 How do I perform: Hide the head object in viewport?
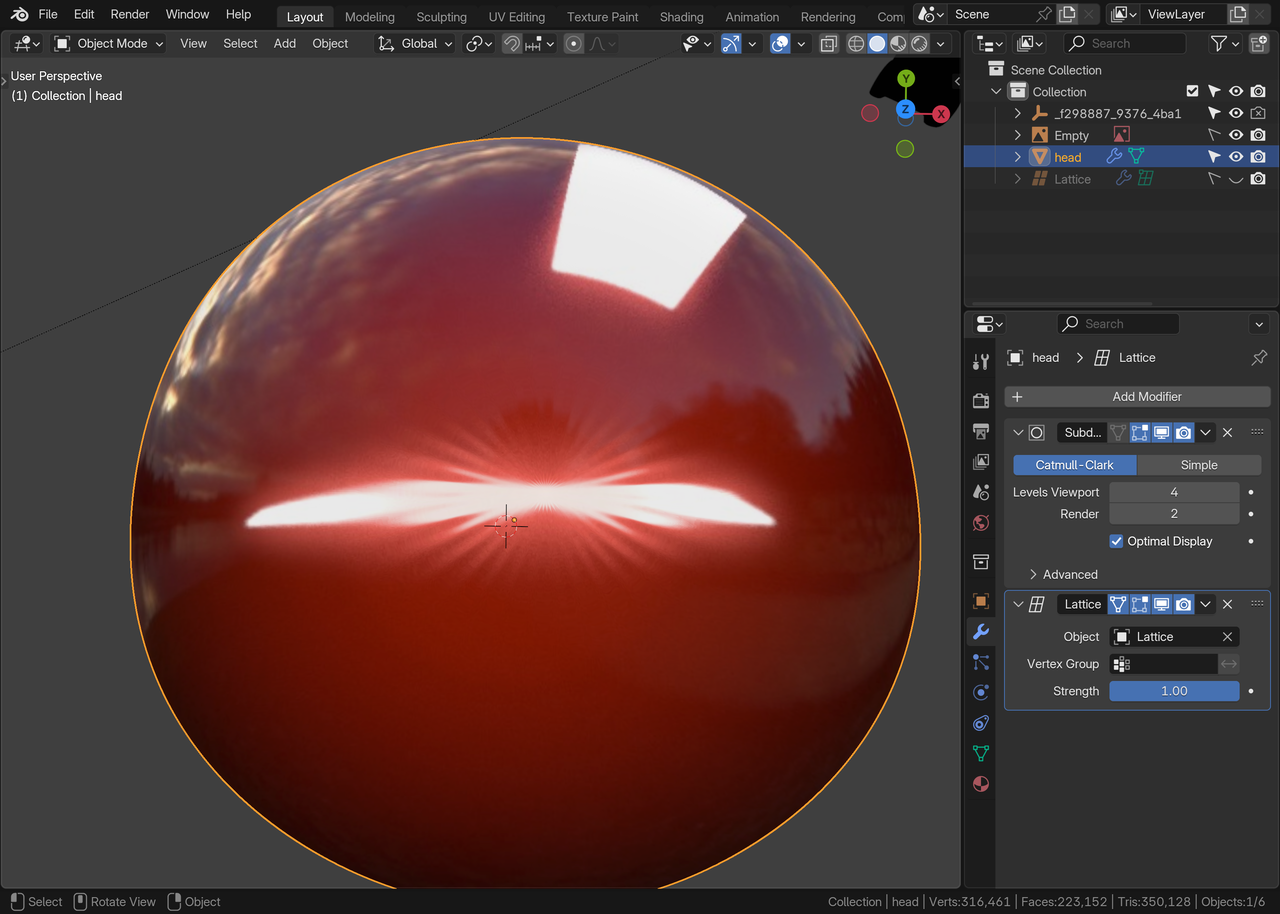(1236, 157)
